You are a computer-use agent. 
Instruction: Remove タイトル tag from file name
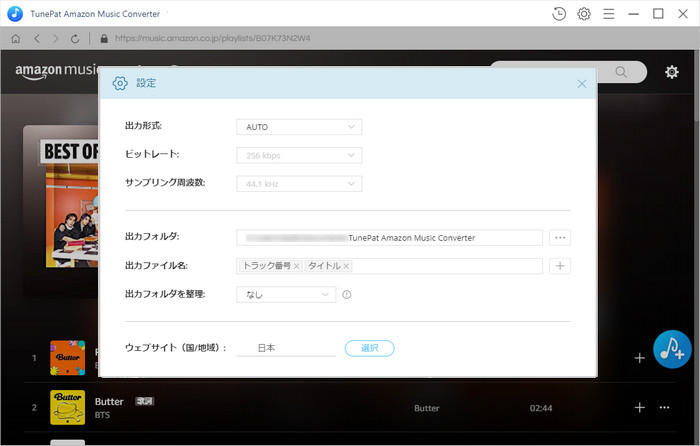click(x=346, y=266)
